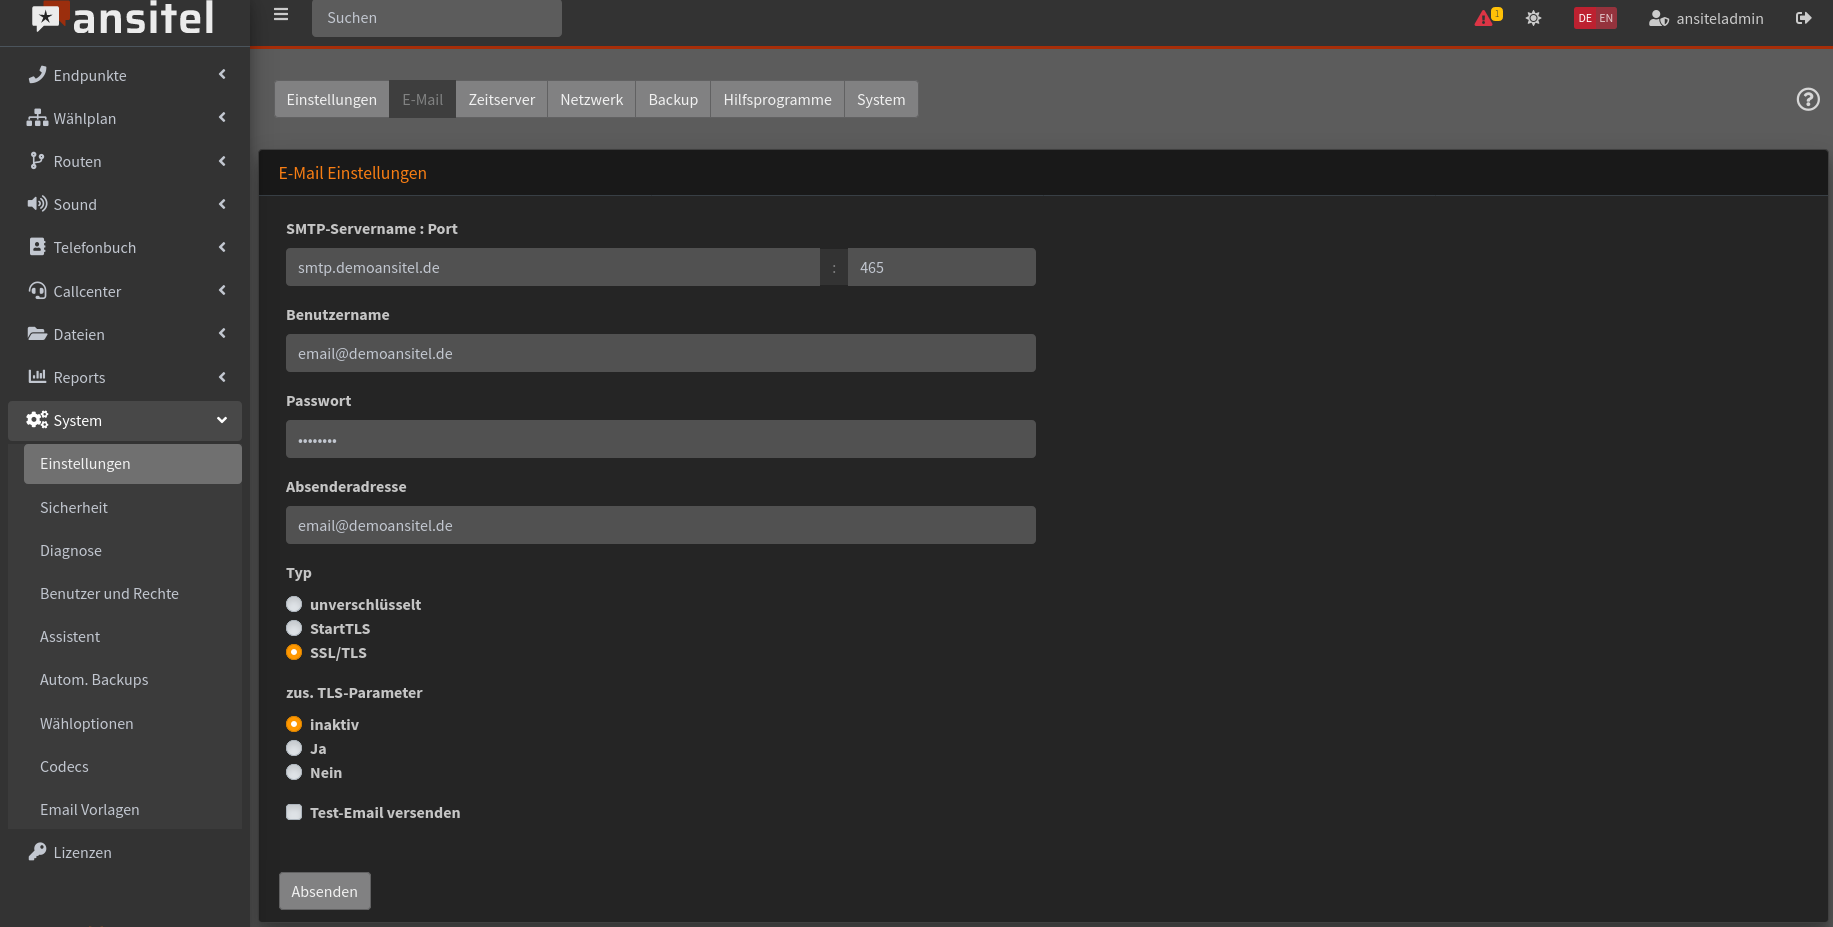Viewport: 1833px width, 927px height.
Task: Enable the Test-Email versenden checkbox
Action: 294,812
